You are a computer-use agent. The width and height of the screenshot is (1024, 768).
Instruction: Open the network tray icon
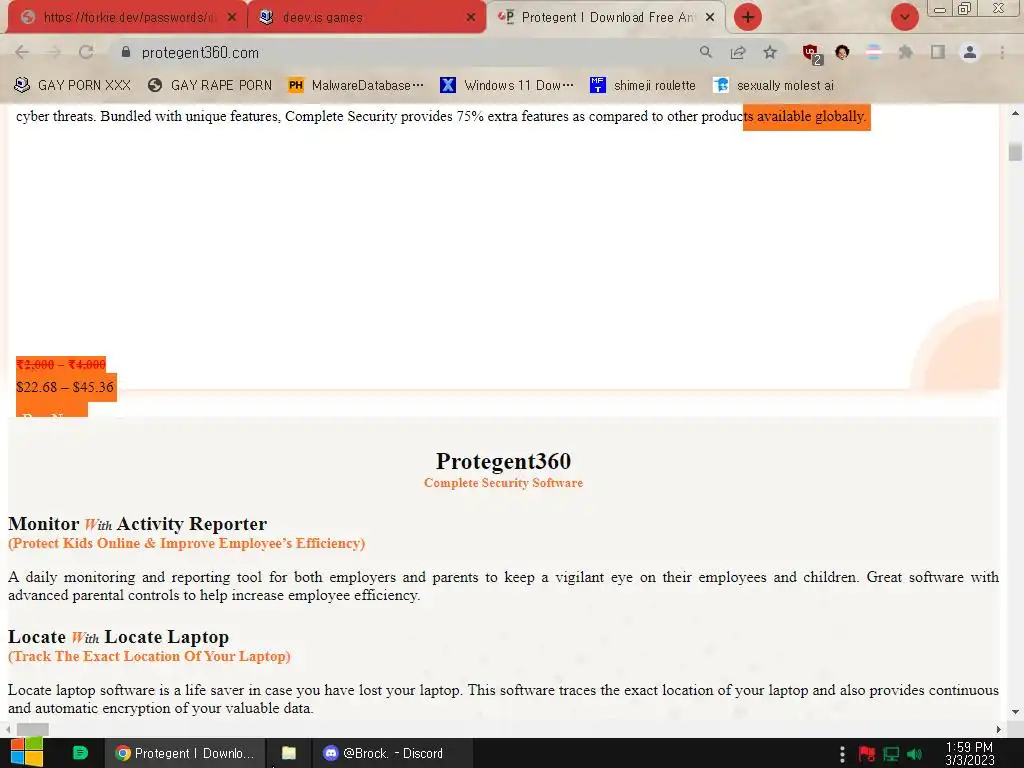(x=891, y=754)
